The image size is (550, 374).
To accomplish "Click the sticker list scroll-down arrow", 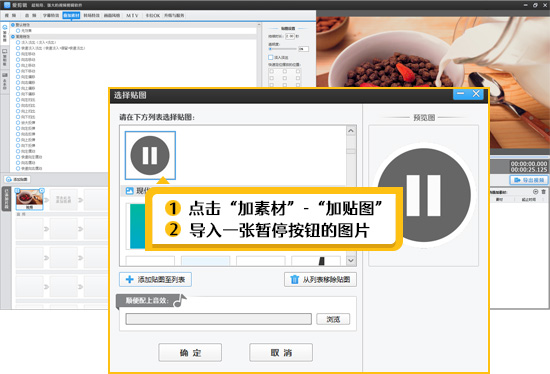I will (351, 261).
